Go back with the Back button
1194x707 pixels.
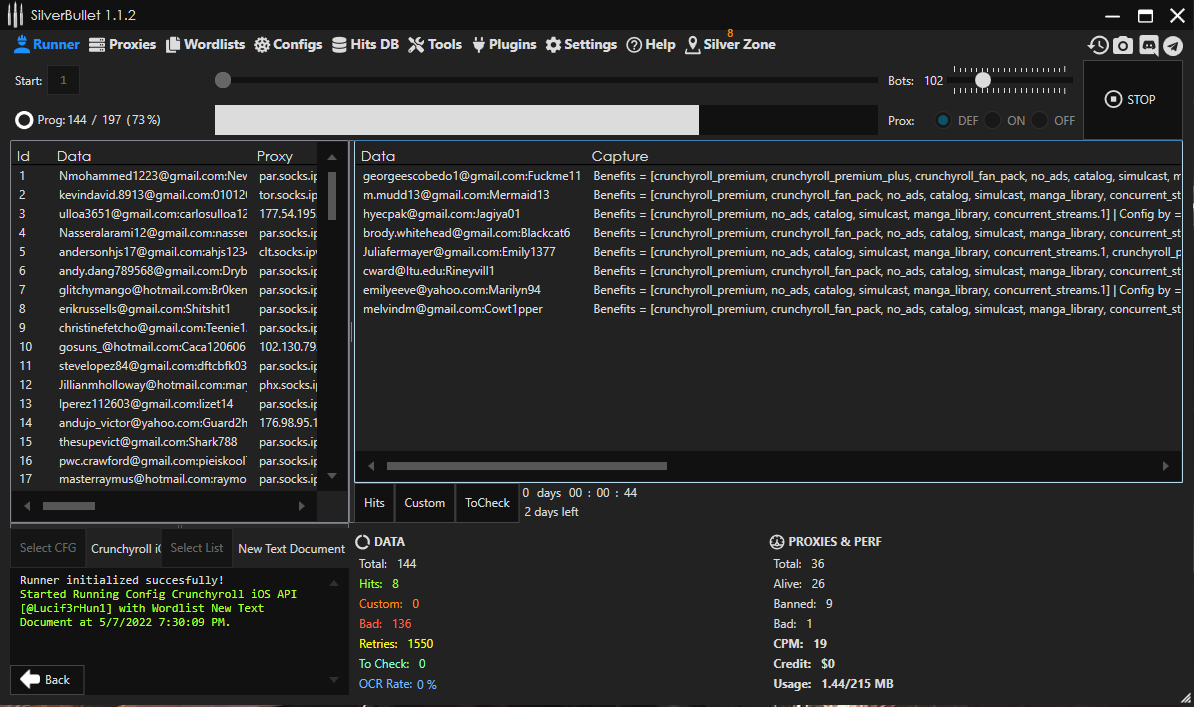pos(46,680)
